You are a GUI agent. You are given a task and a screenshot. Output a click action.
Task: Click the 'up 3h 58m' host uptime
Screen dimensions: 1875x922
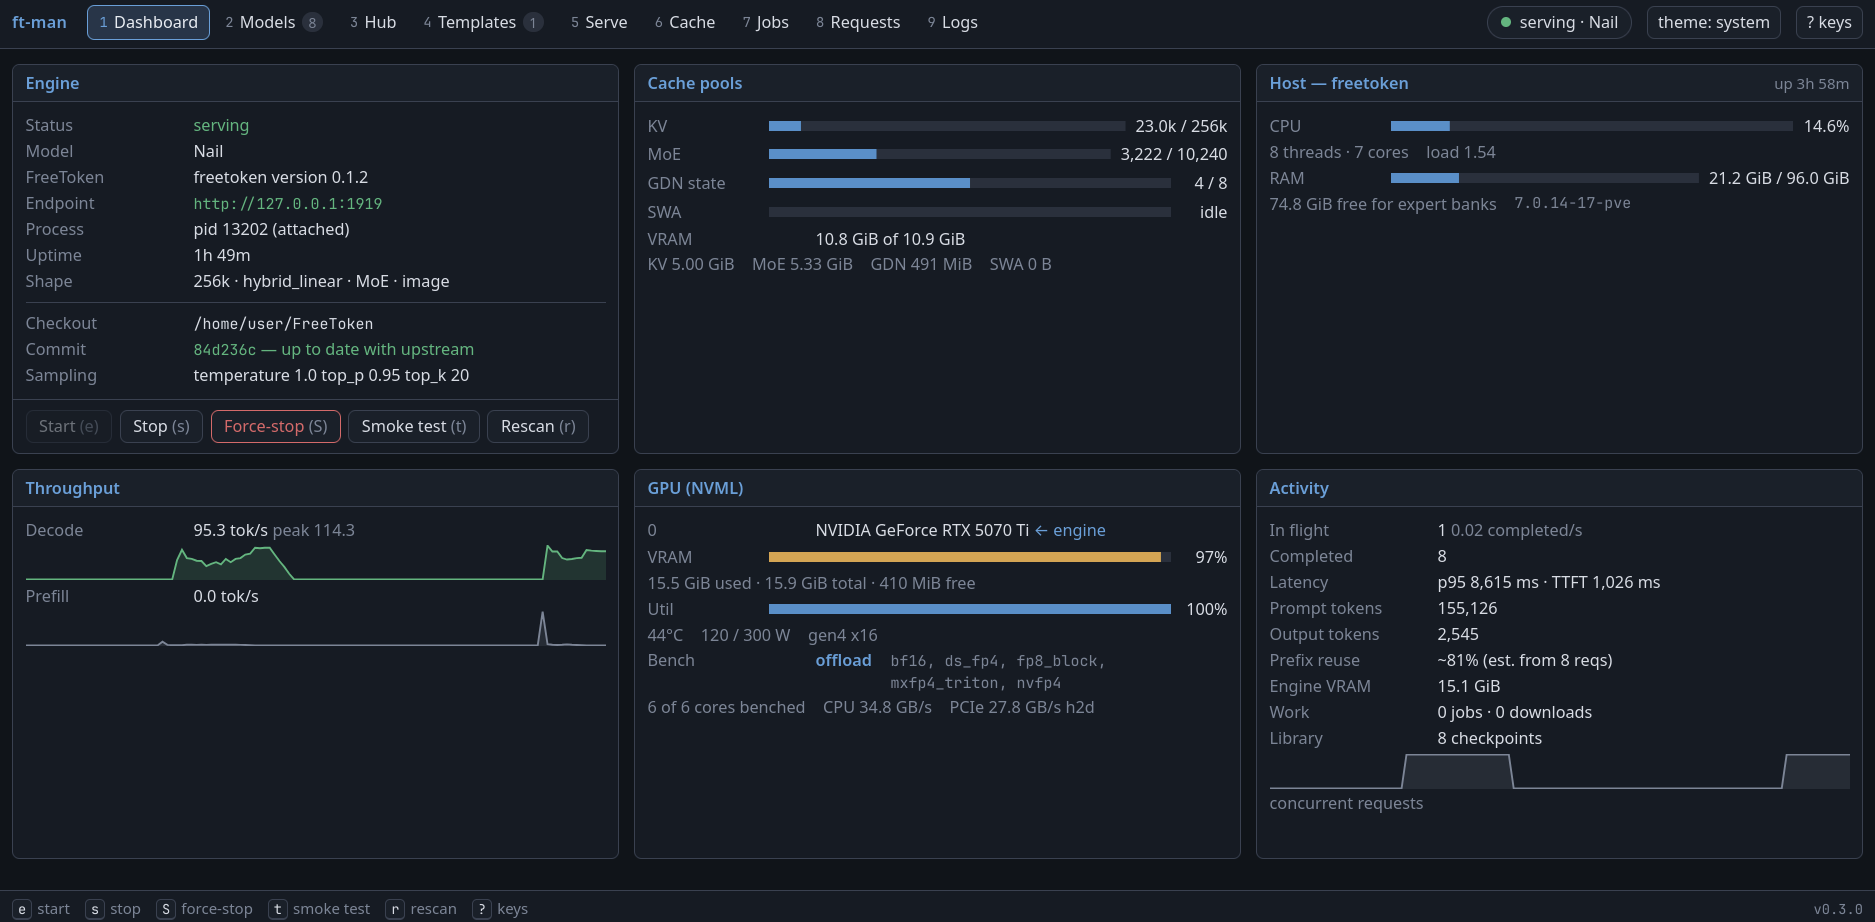(1811, 84)
